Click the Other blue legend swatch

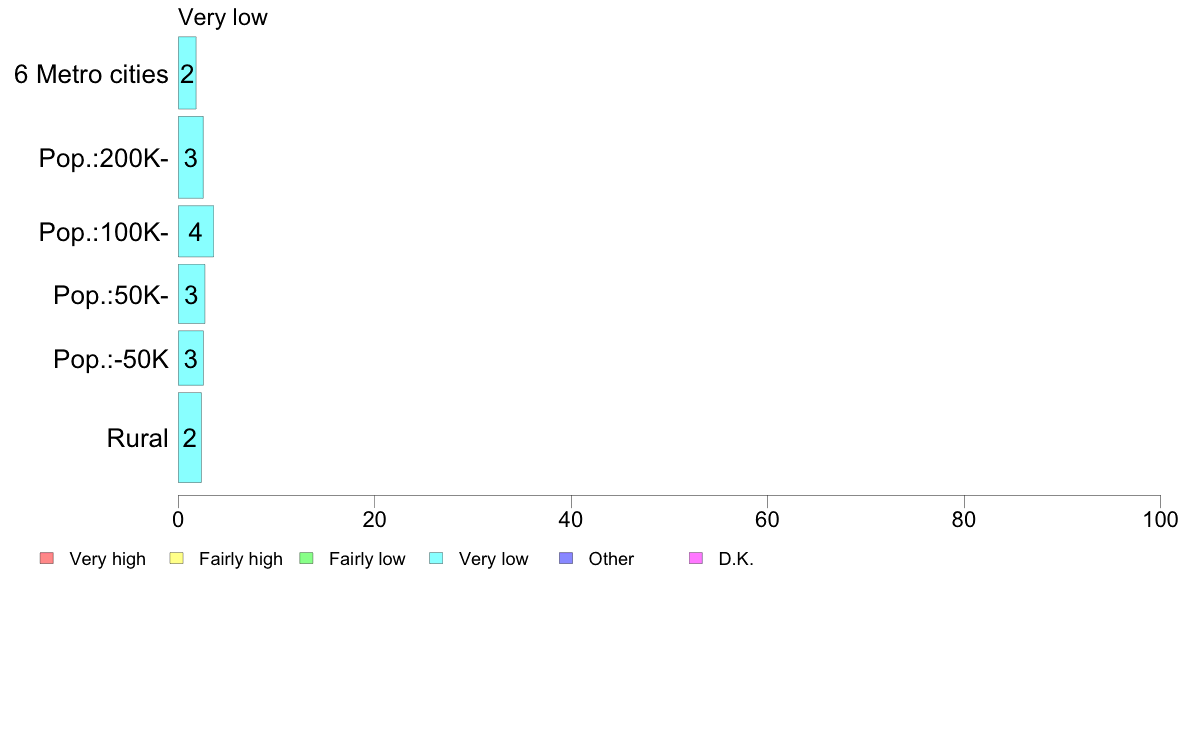point(566,559)
